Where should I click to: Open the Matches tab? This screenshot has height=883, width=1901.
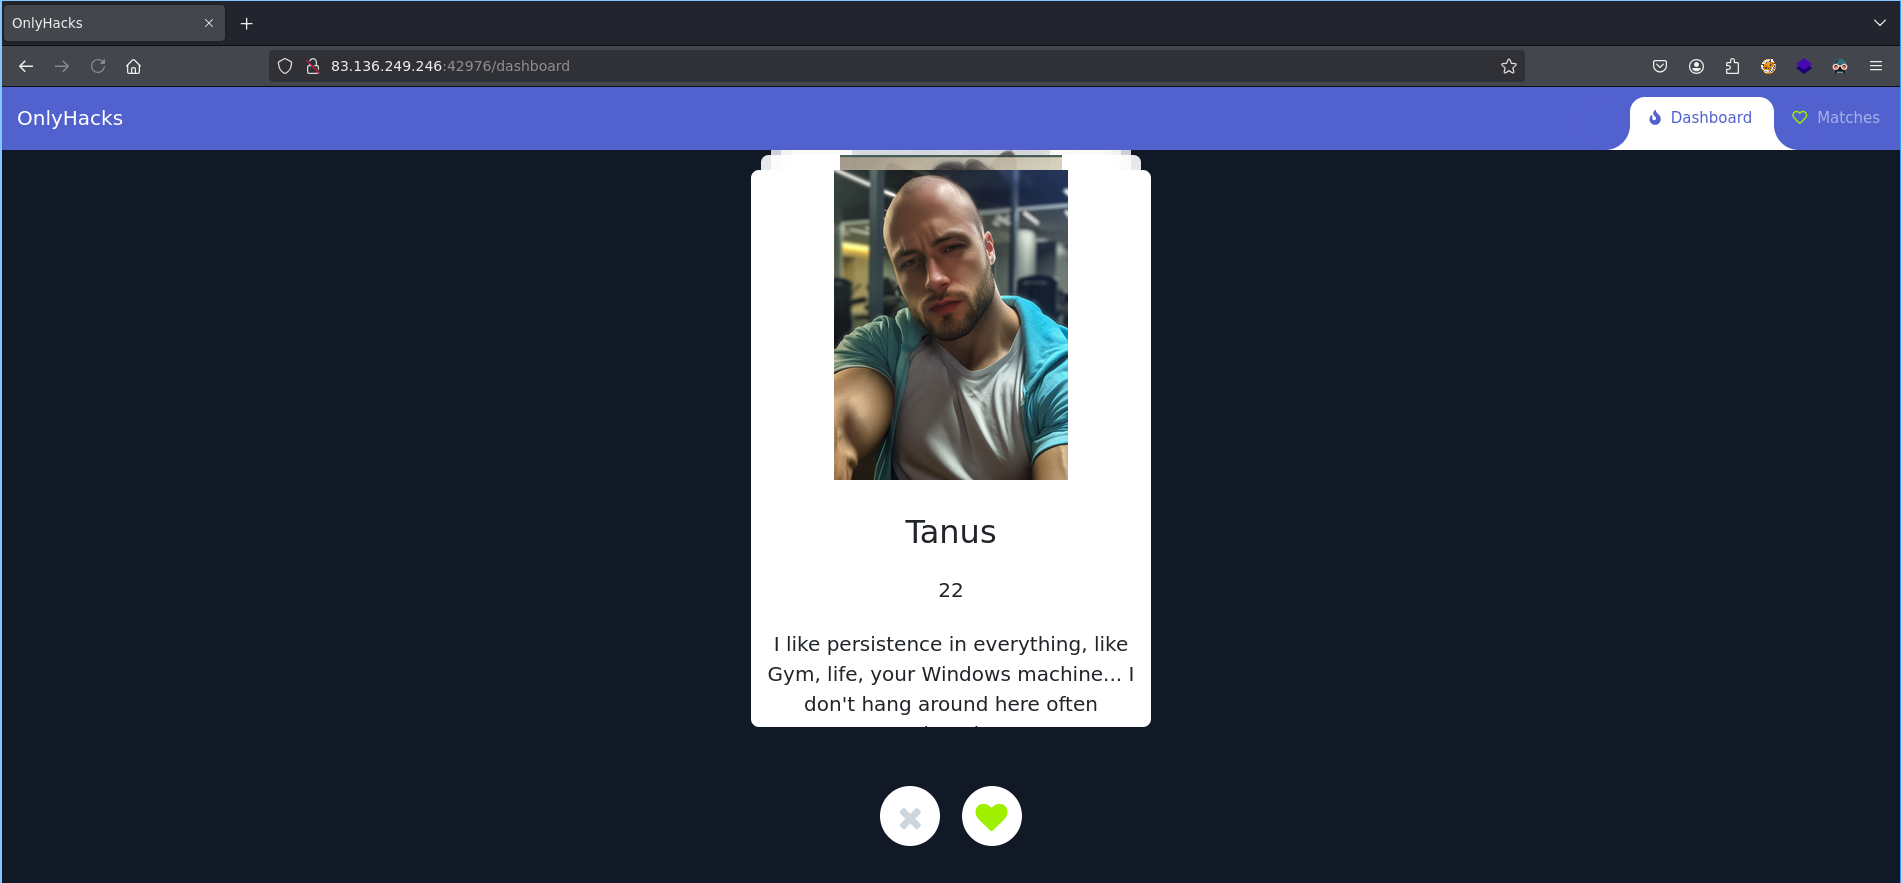point(1836,118)
